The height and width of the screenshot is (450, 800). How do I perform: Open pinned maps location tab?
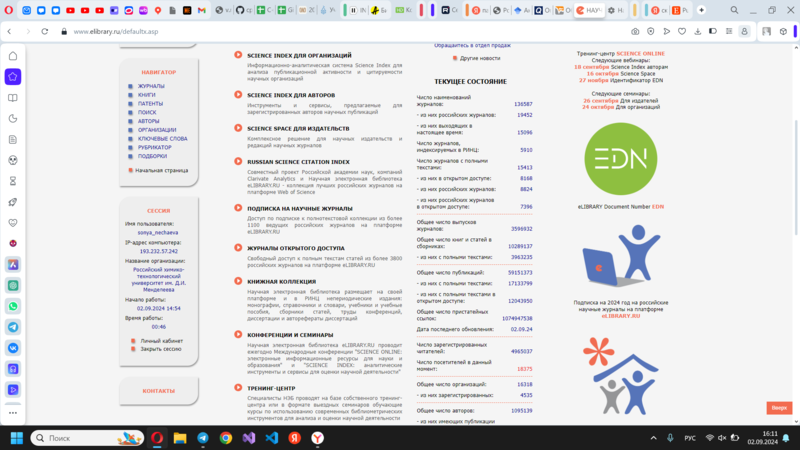(x=158, y=10)
